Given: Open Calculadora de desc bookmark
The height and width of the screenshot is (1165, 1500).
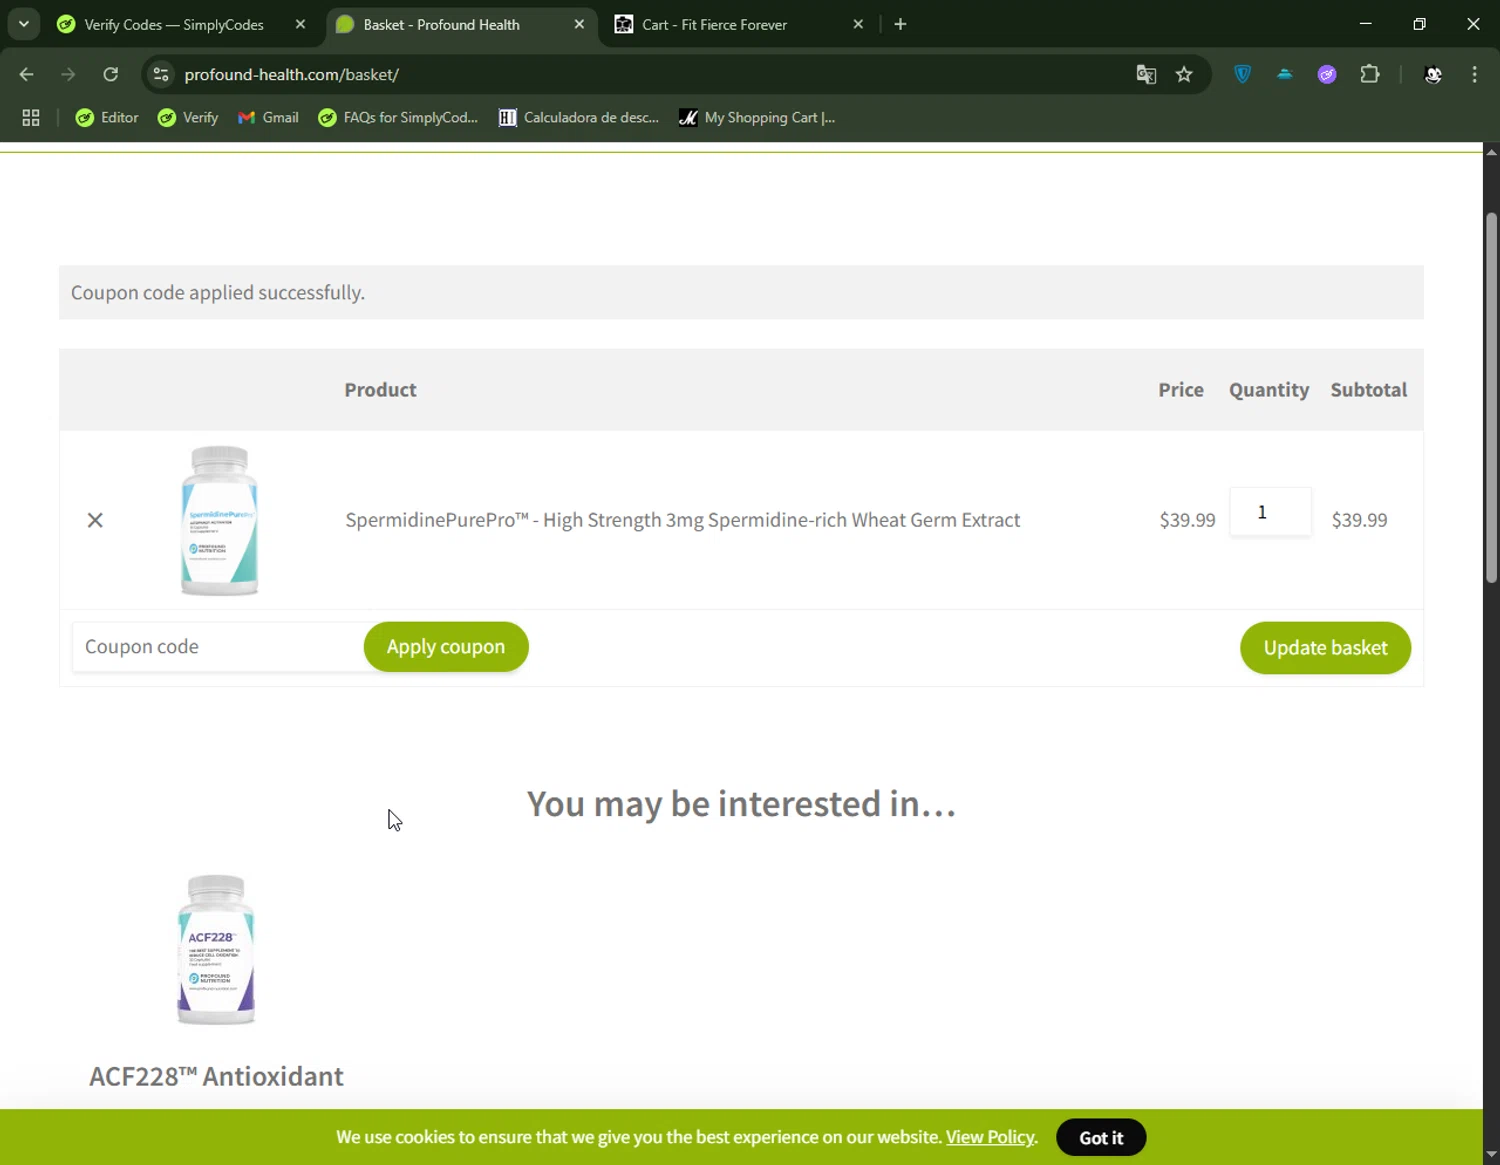Looking at the screenshot, I should [579, 118].
